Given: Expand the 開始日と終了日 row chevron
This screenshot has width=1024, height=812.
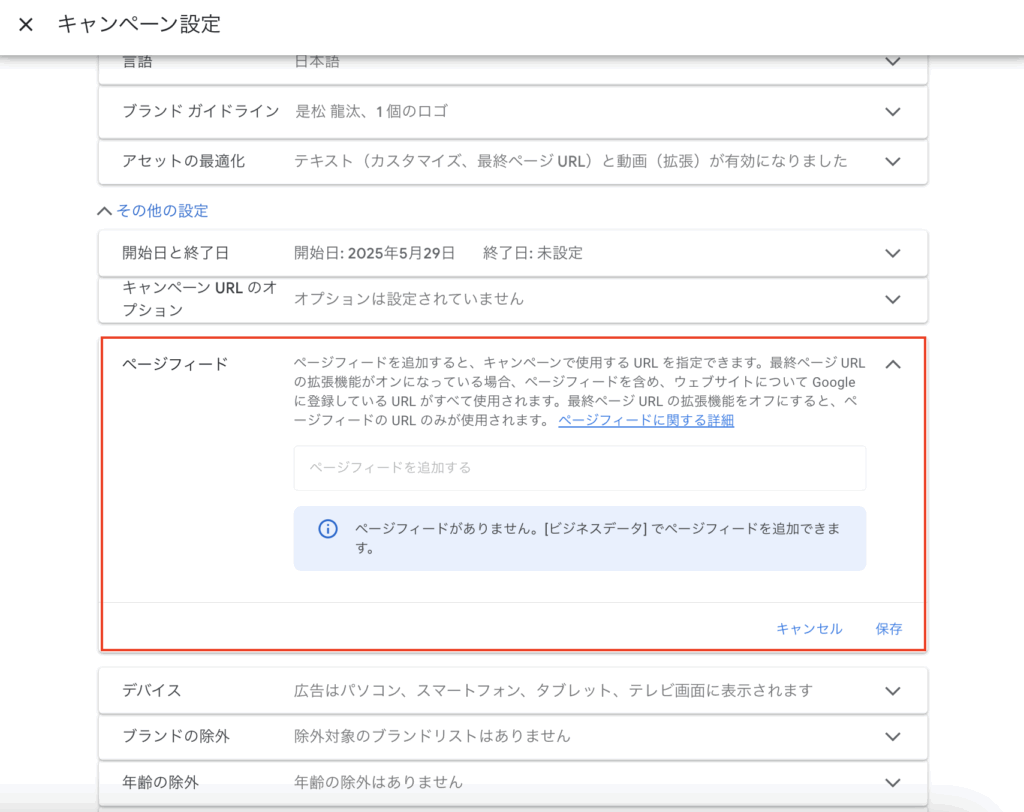Looking at the screenshot, I should 893,253.
